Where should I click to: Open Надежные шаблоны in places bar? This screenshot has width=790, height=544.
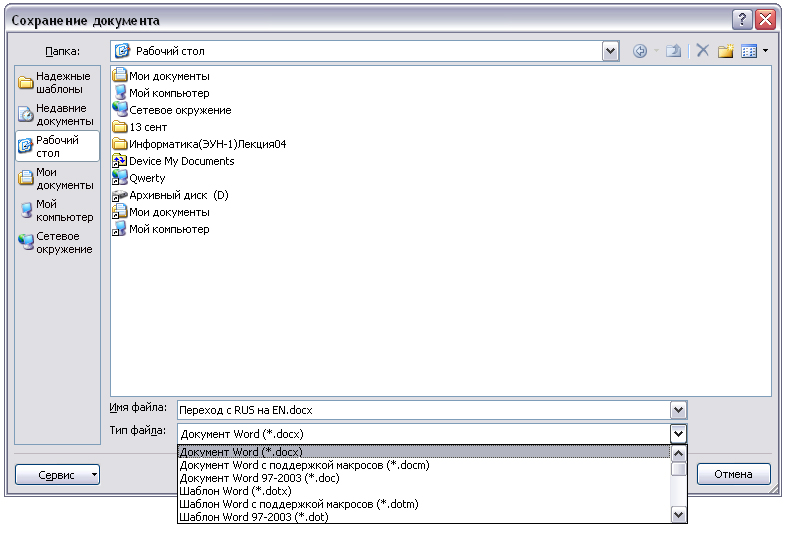click(57, 83)
